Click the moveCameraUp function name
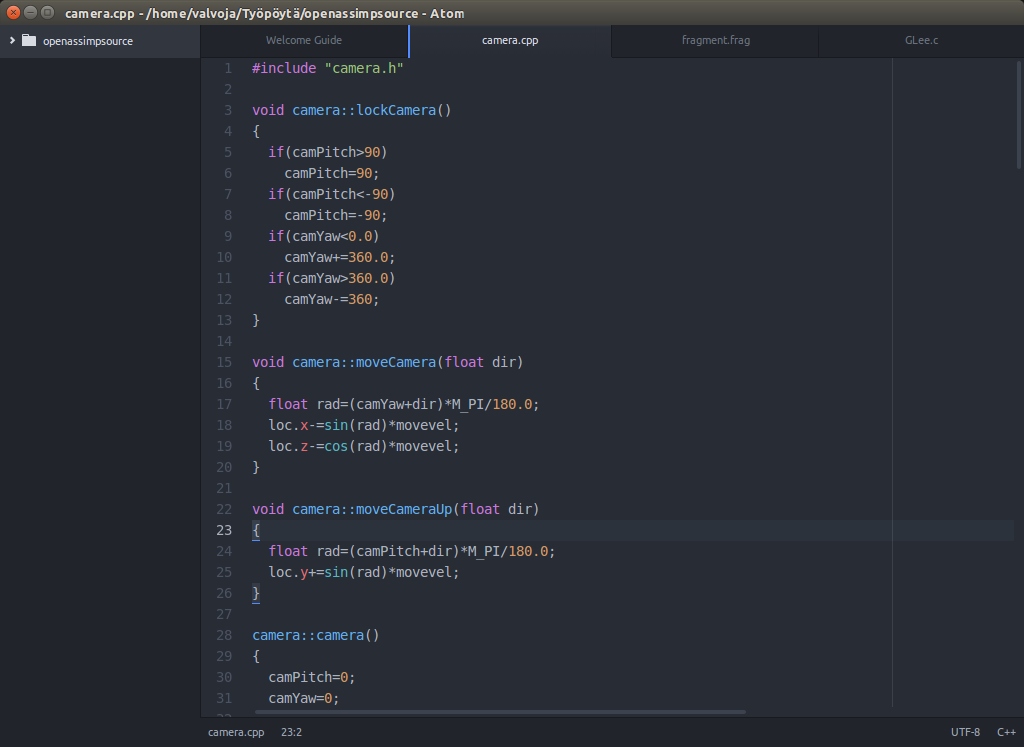 point(404,509)
